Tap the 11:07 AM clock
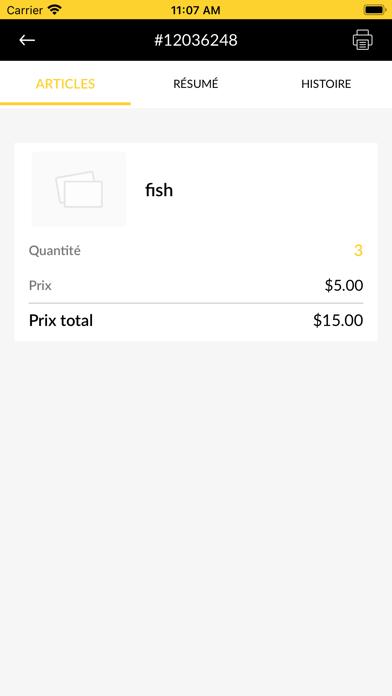 pos(196,10)
